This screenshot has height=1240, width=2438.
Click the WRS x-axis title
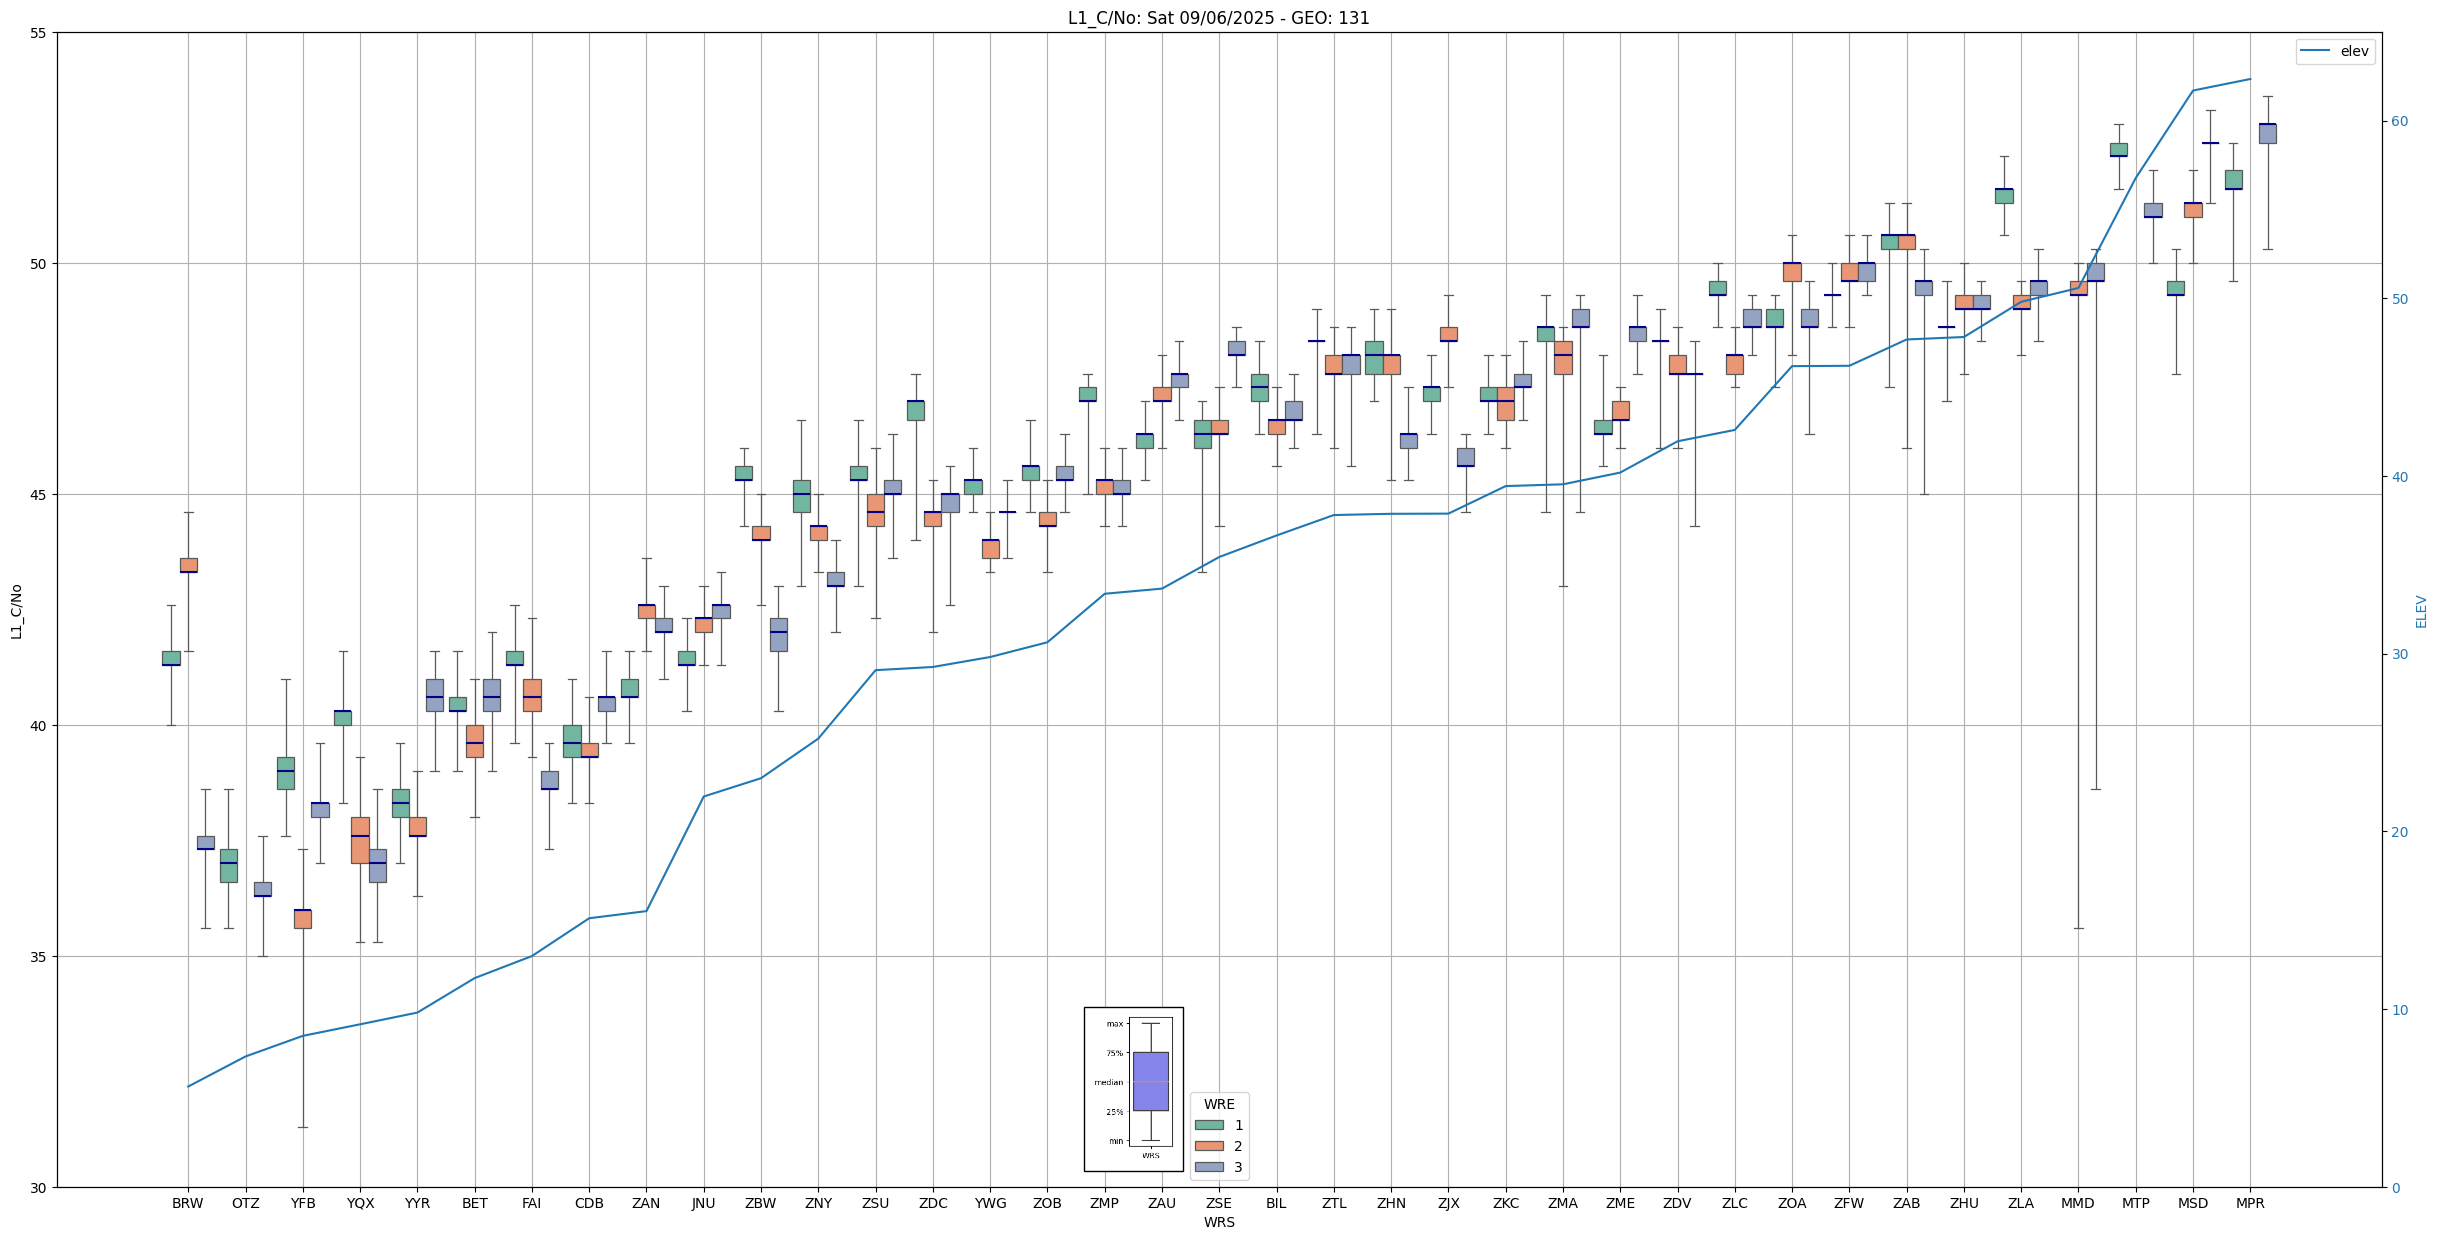tap(1218, 1222)
